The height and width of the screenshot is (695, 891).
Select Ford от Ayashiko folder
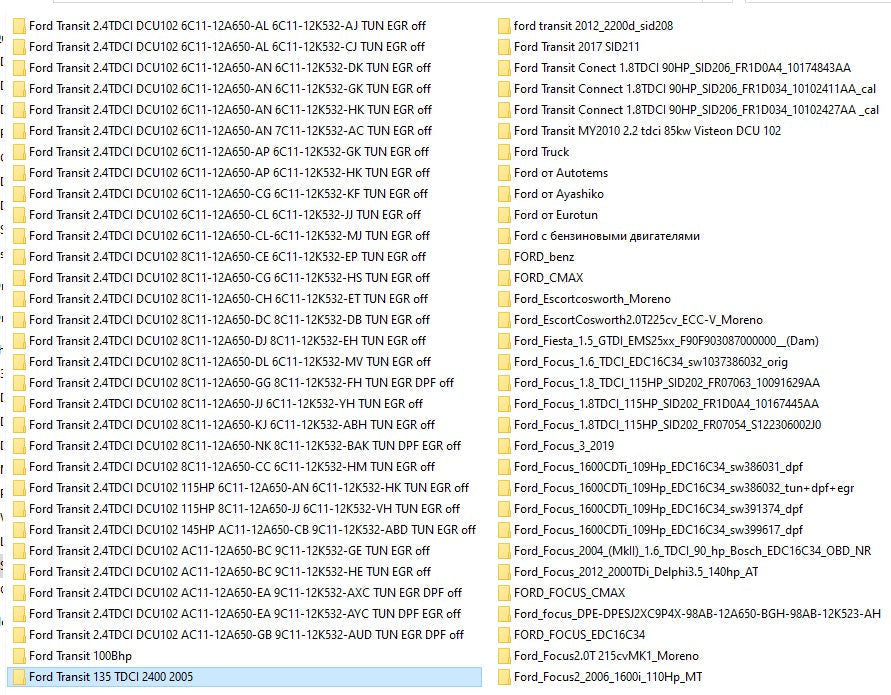point(558,194)
